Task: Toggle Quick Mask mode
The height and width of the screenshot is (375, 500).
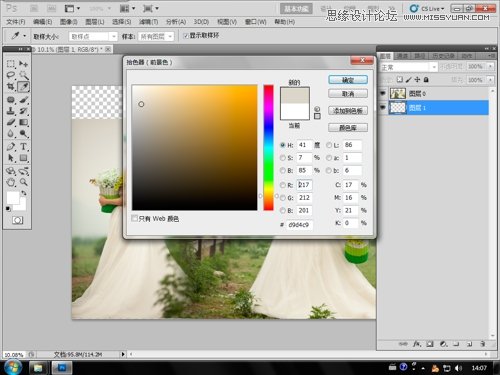Action: click(x=18, y=220)
